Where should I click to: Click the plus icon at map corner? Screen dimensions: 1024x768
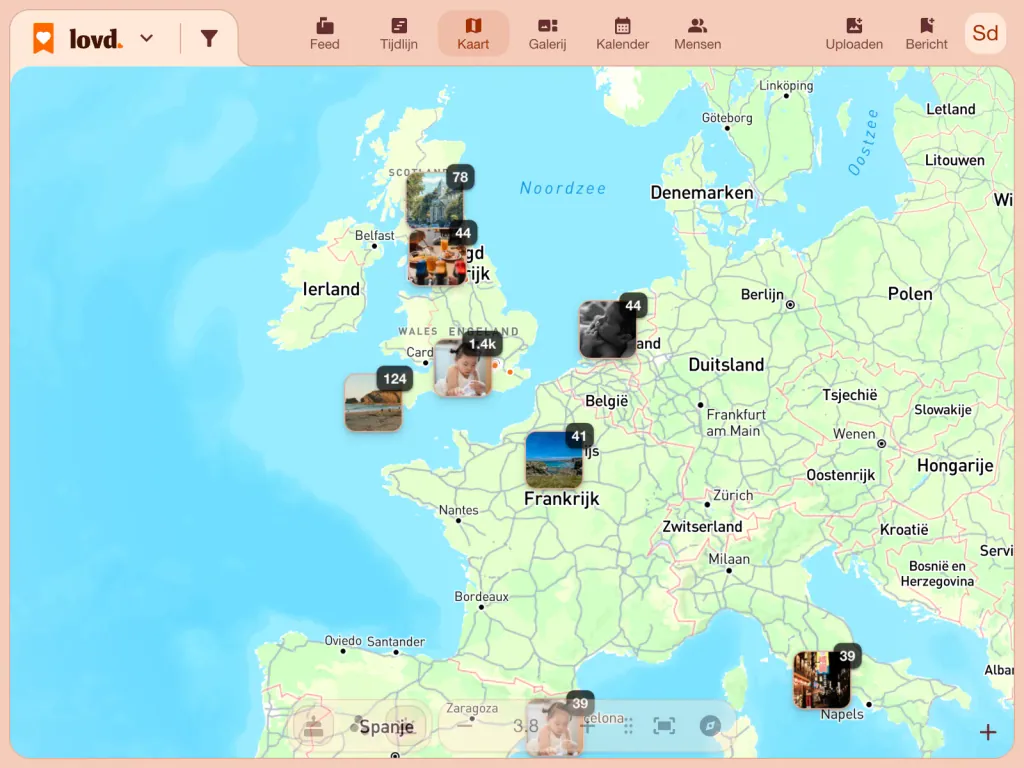click(987, 732)
